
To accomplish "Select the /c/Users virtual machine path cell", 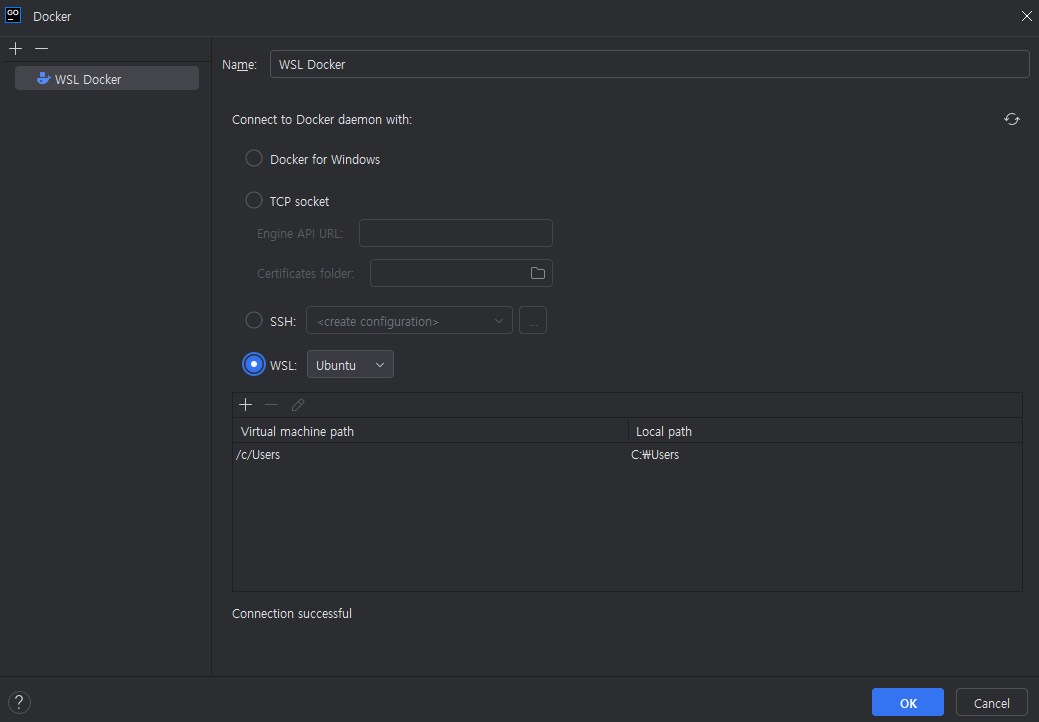I will [430, 455].
